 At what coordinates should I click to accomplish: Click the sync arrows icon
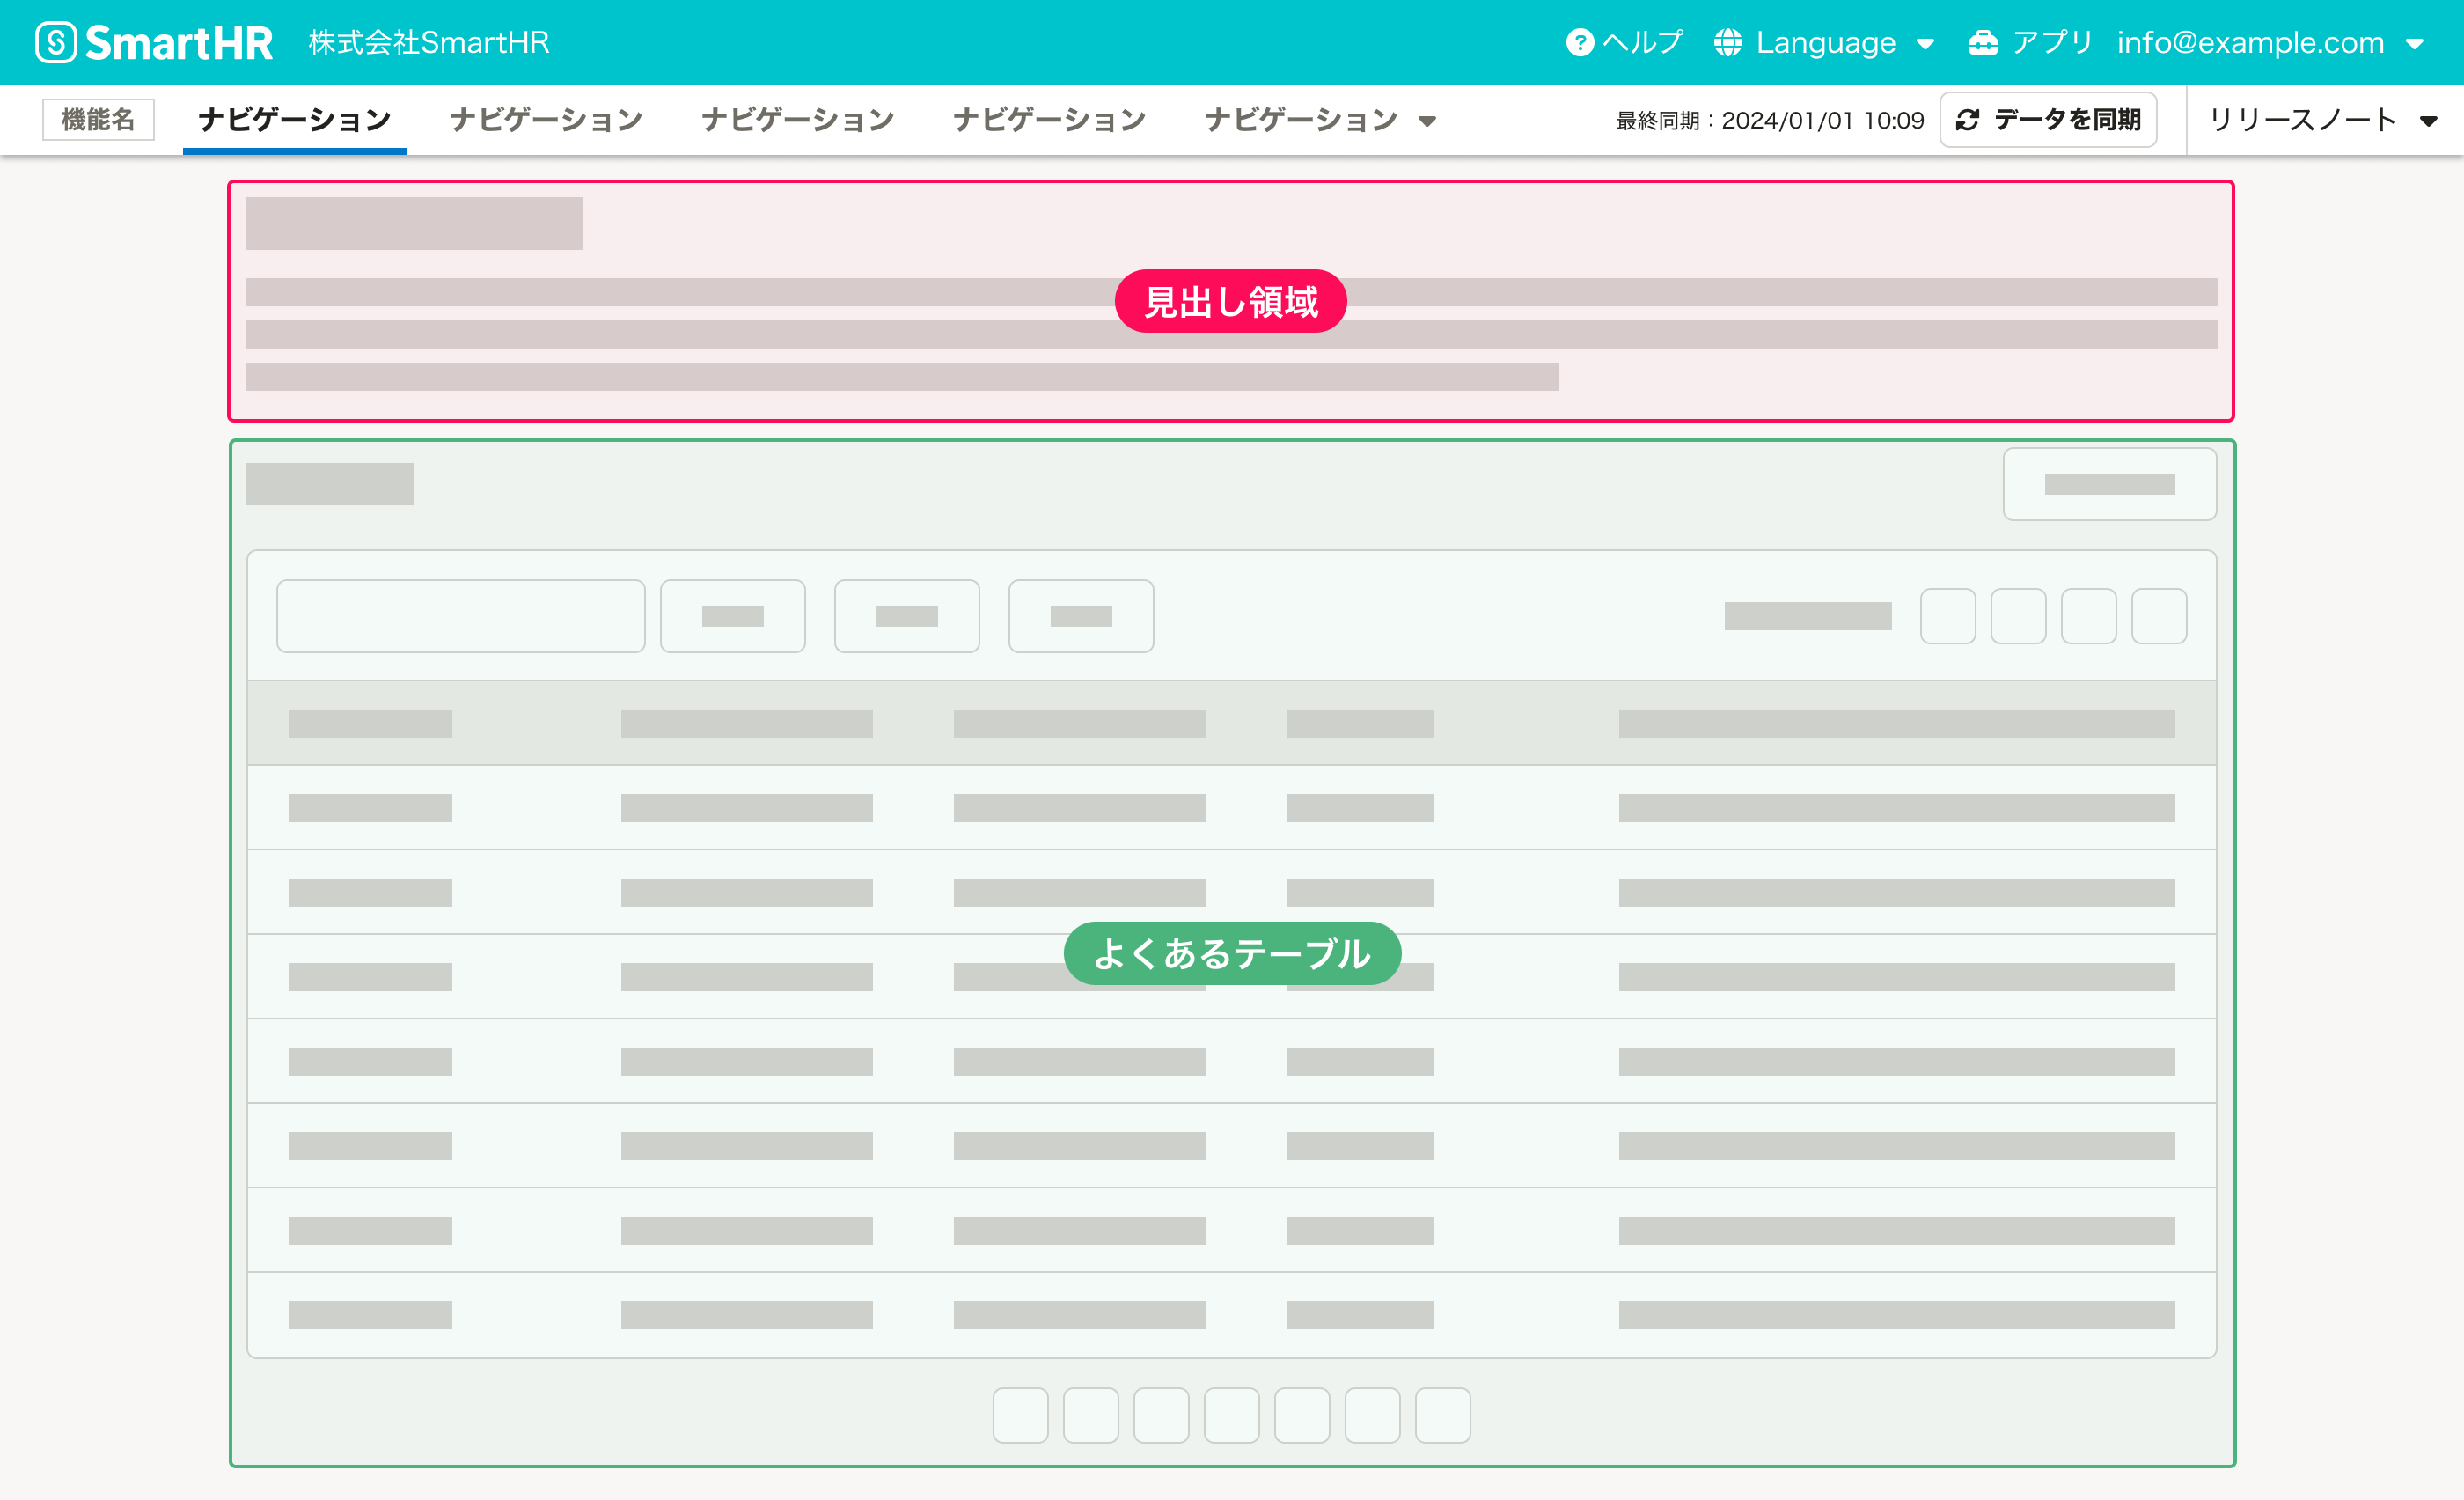(1967, 120)
